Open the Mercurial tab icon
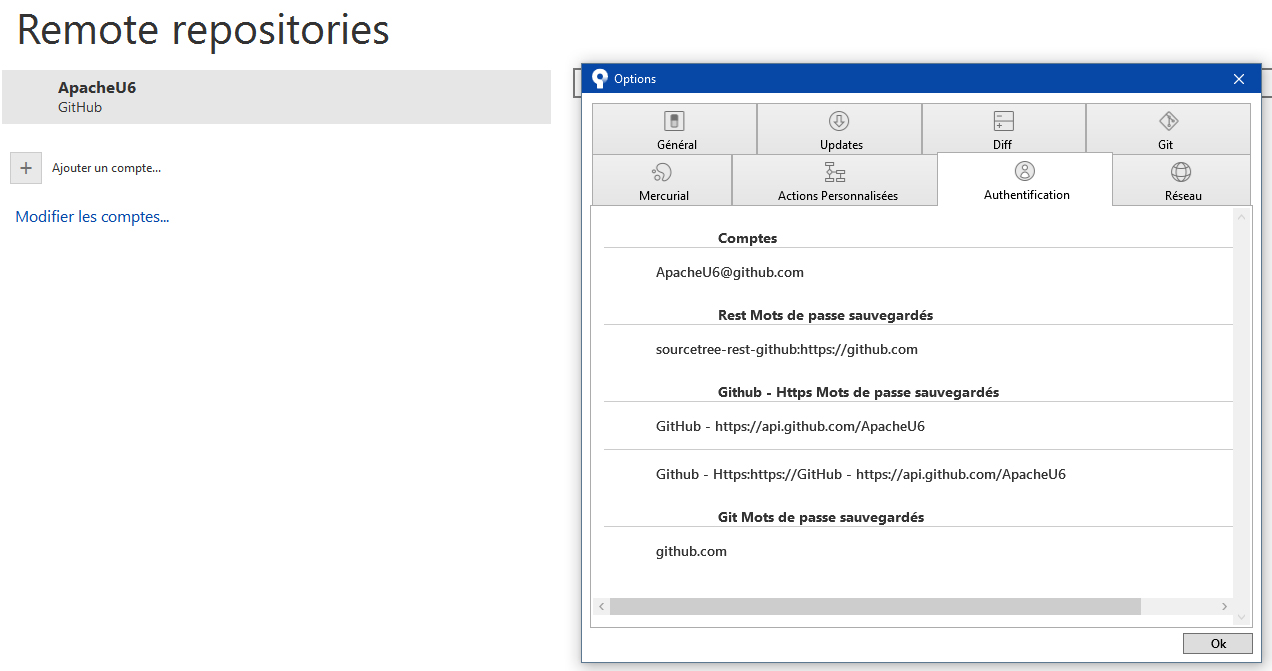 (x=661, y=173)
